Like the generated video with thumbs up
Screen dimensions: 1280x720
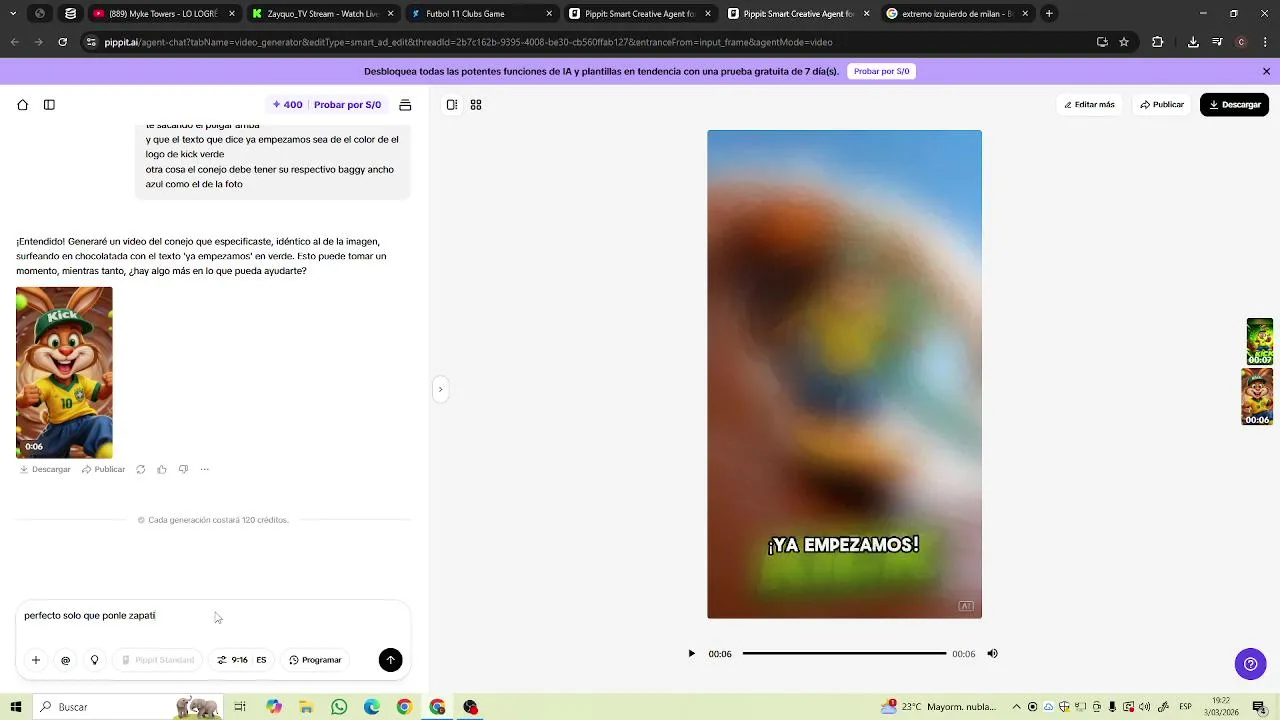162,469
